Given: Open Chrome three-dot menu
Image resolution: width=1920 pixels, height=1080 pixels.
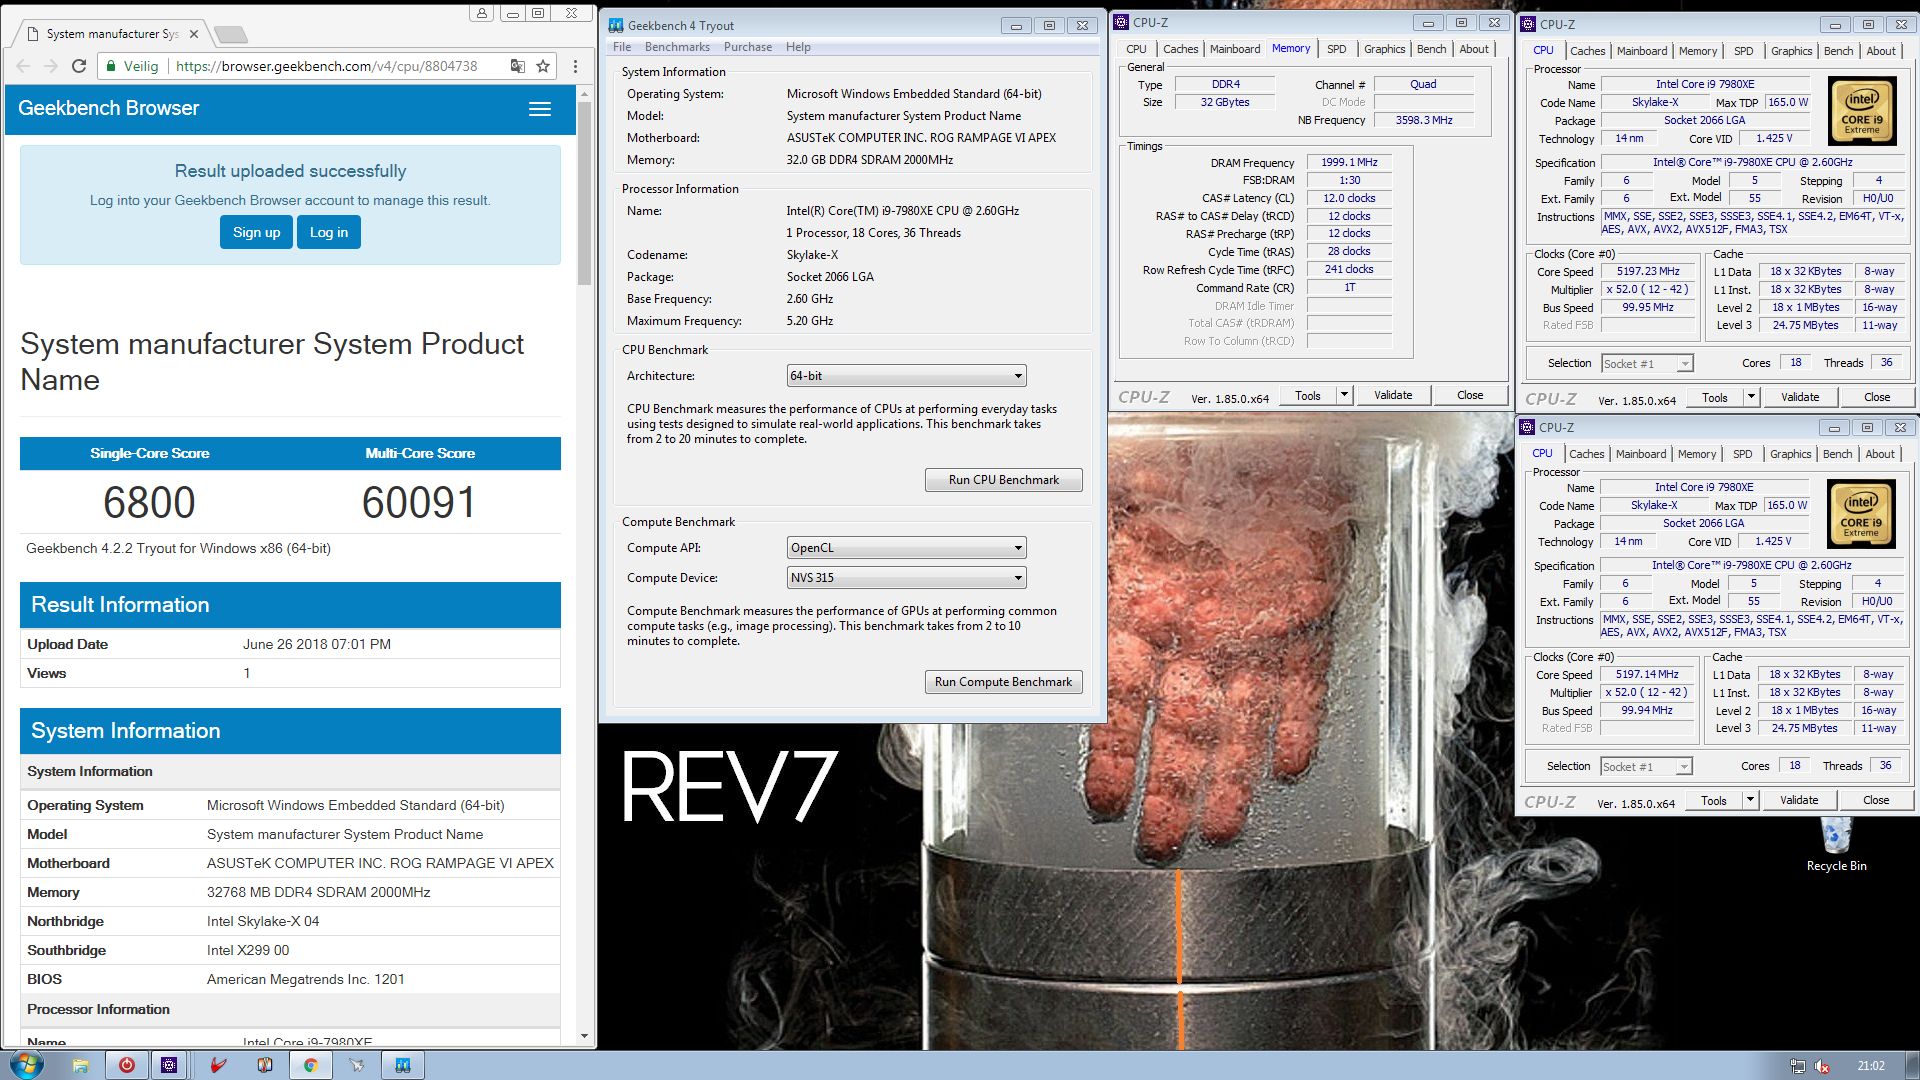Looking at the screenshot, I should coord(575,66).
